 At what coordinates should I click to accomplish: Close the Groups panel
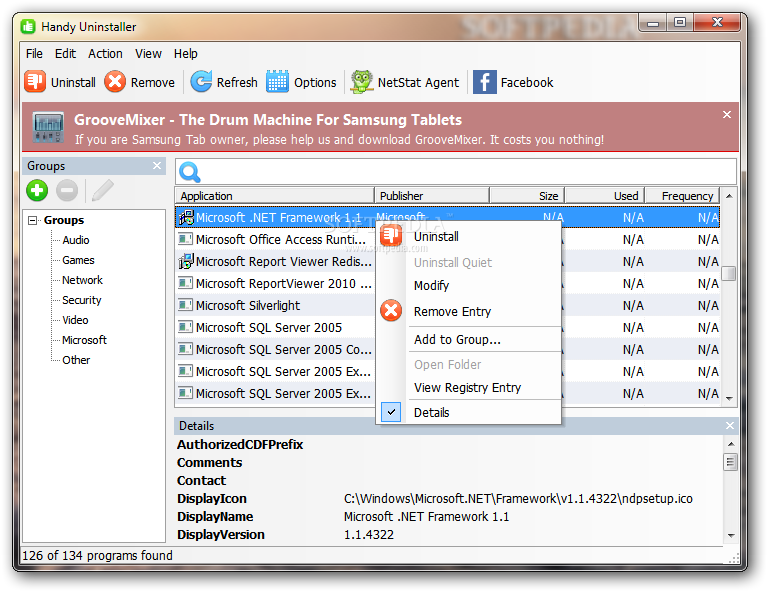coord(157,166)
